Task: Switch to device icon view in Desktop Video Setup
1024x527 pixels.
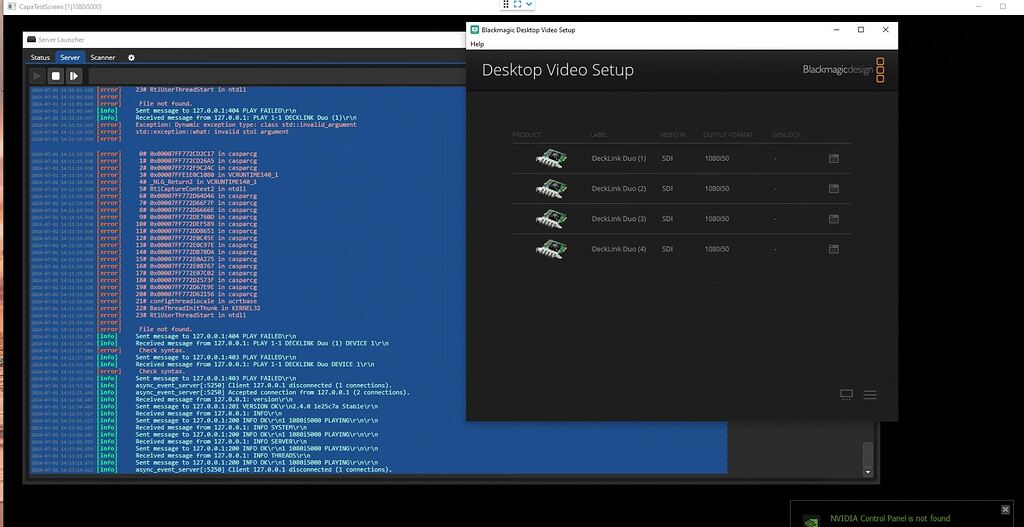Action: 846,395
